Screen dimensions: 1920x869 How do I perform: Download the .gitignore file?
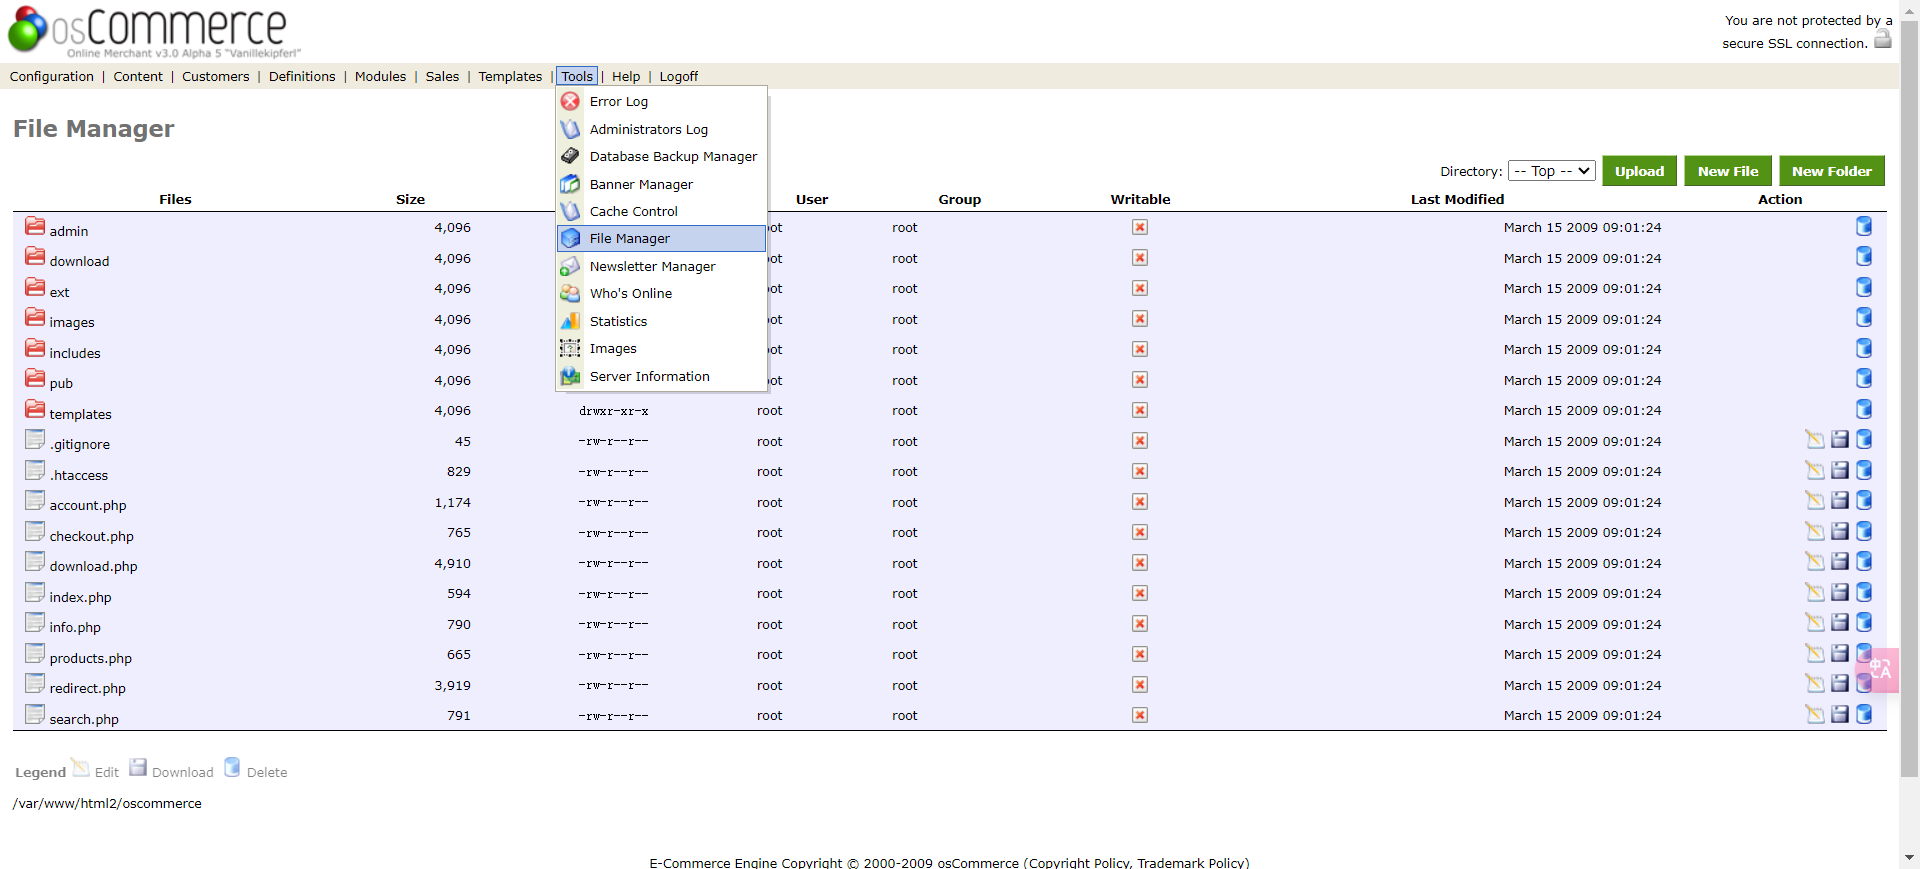[1840, 439]
